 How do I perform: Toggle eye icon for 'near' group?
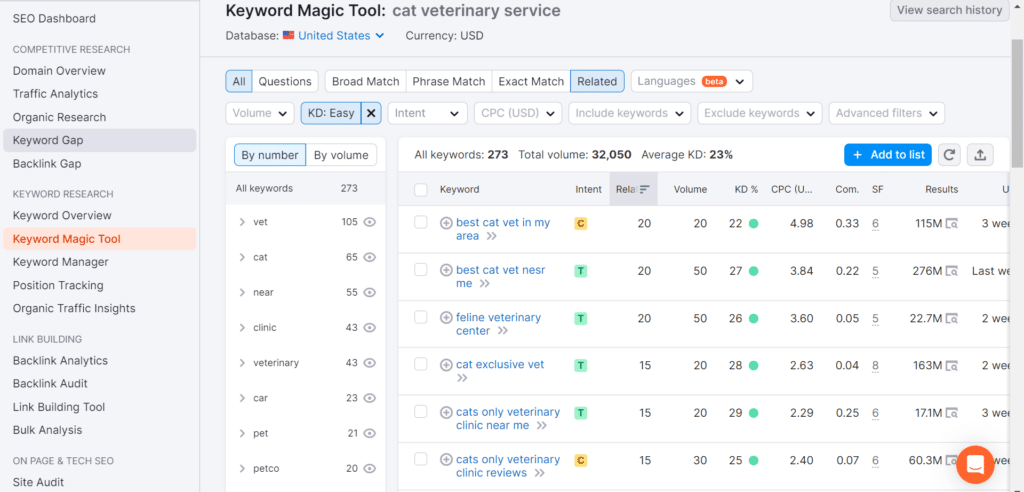[x=370, y=293]
